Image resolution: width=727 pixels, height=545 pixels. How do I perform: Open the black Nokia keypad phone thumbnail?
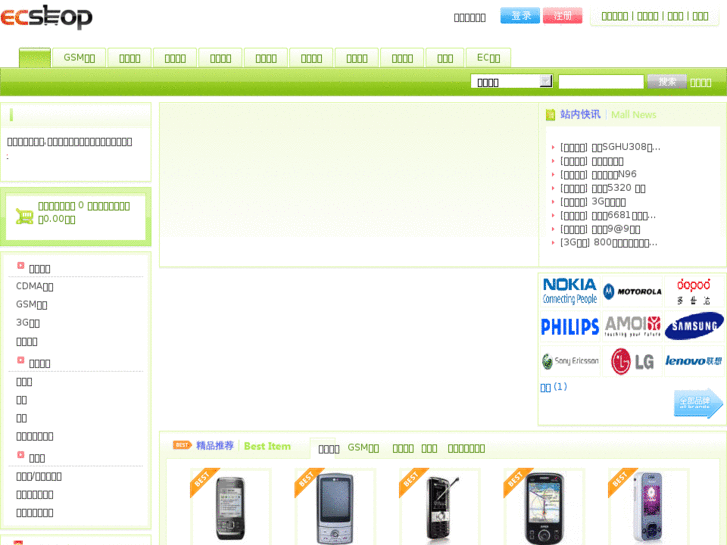(230, 507)
